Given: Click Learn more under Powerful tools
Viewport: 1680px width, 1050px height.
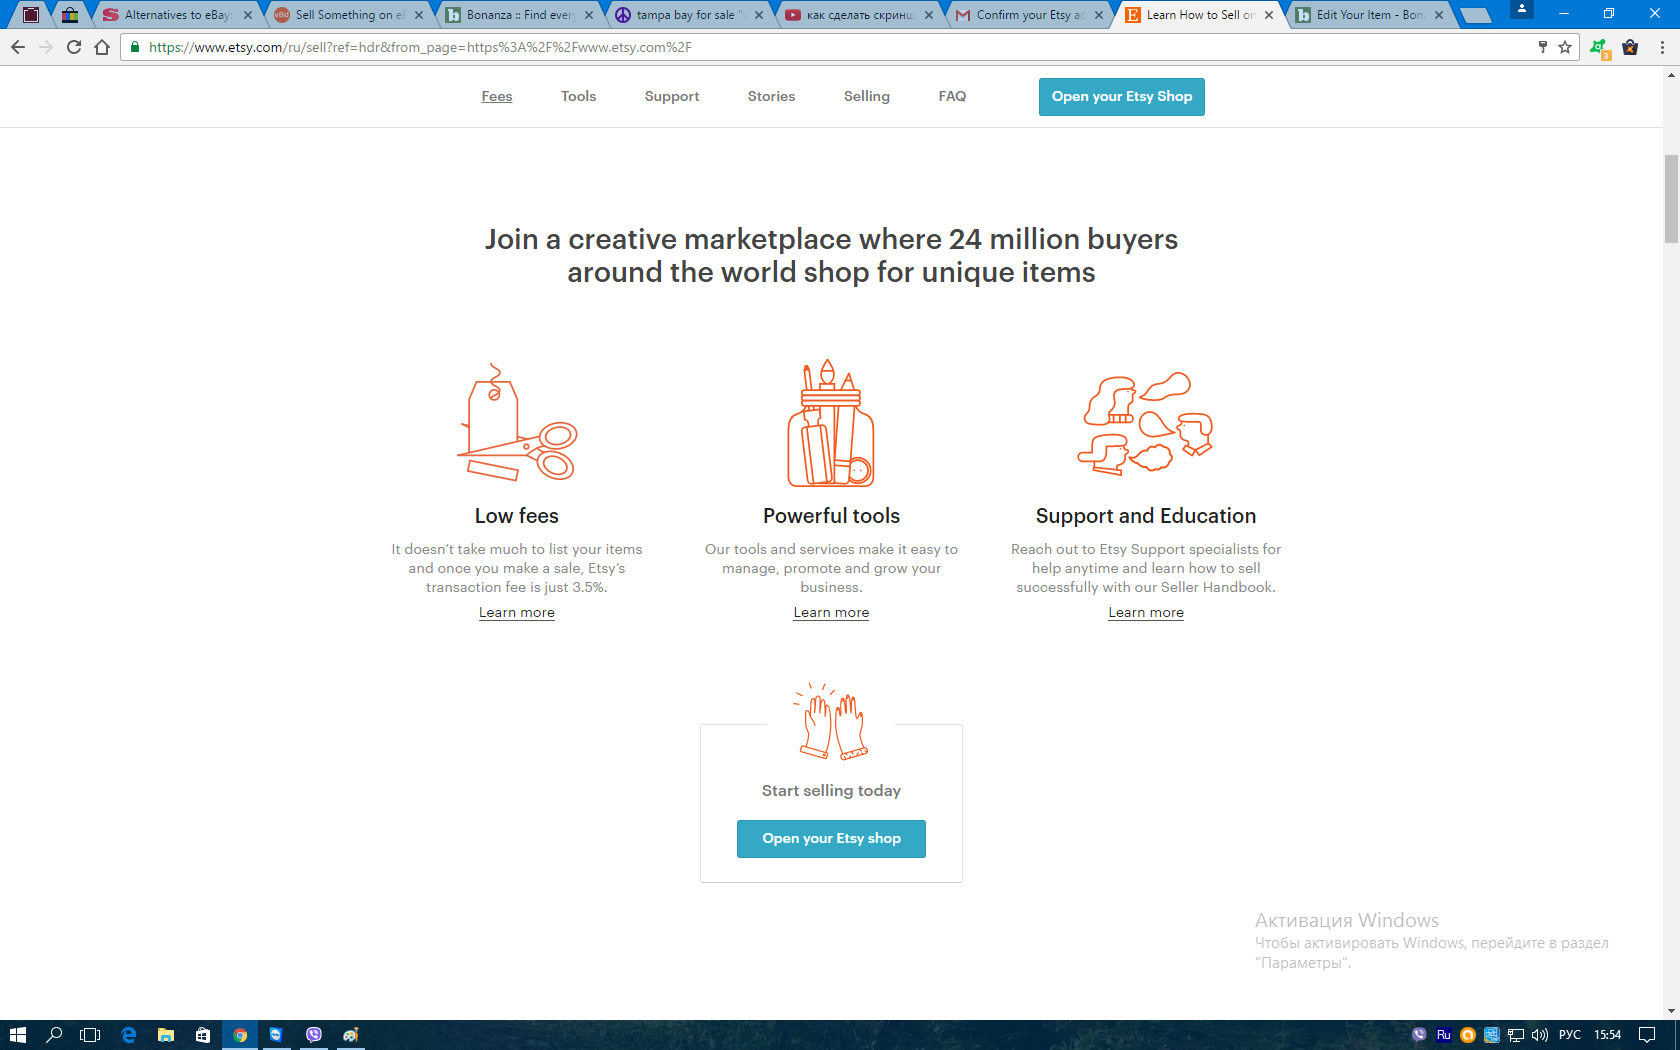Looking at the screenshot, I should pyautogui.click(x=831, y=612).
